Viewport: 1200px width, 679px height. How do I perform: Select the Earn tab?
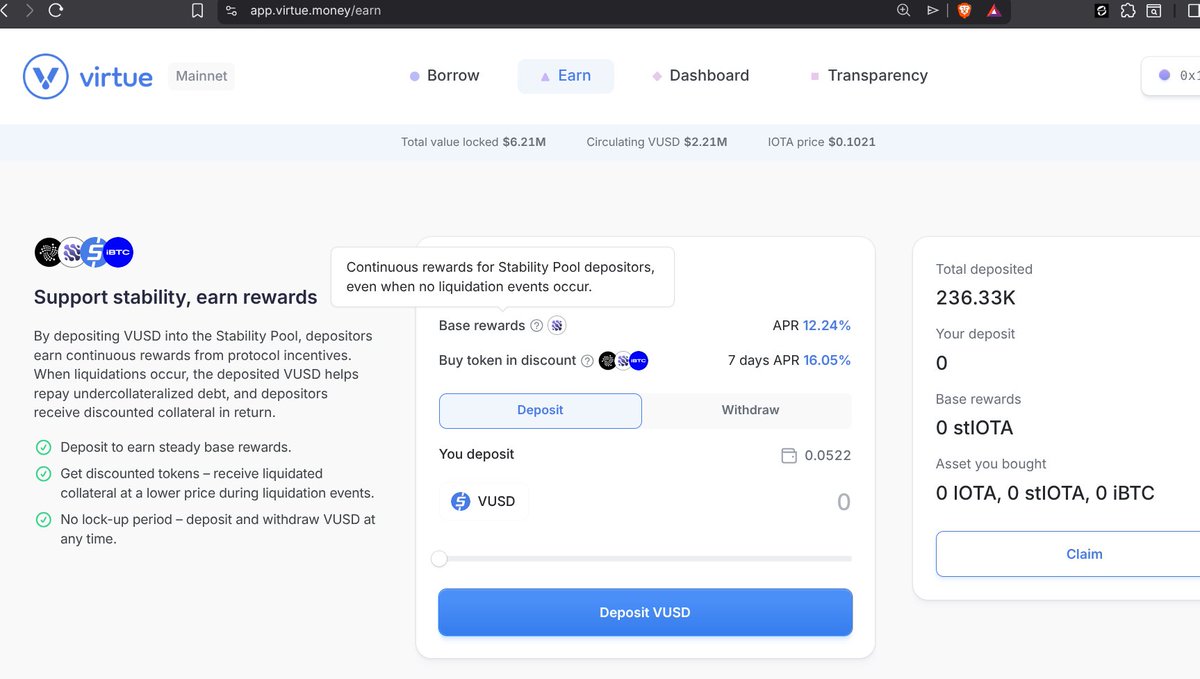coord(565,76)
